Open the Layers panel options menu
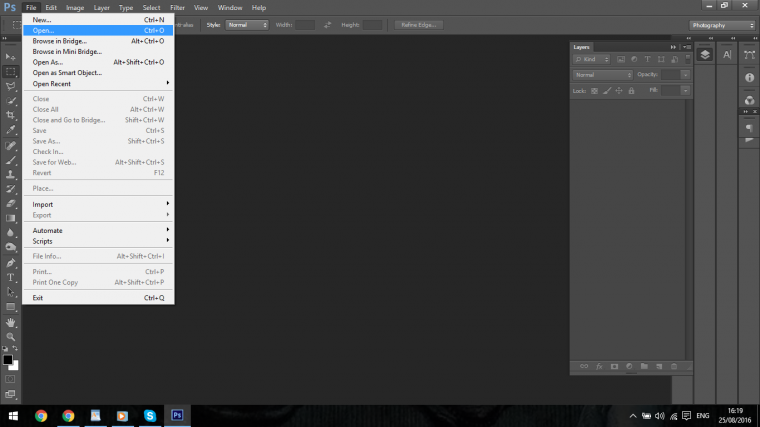The image size is (760, 427). pos(687,47)
